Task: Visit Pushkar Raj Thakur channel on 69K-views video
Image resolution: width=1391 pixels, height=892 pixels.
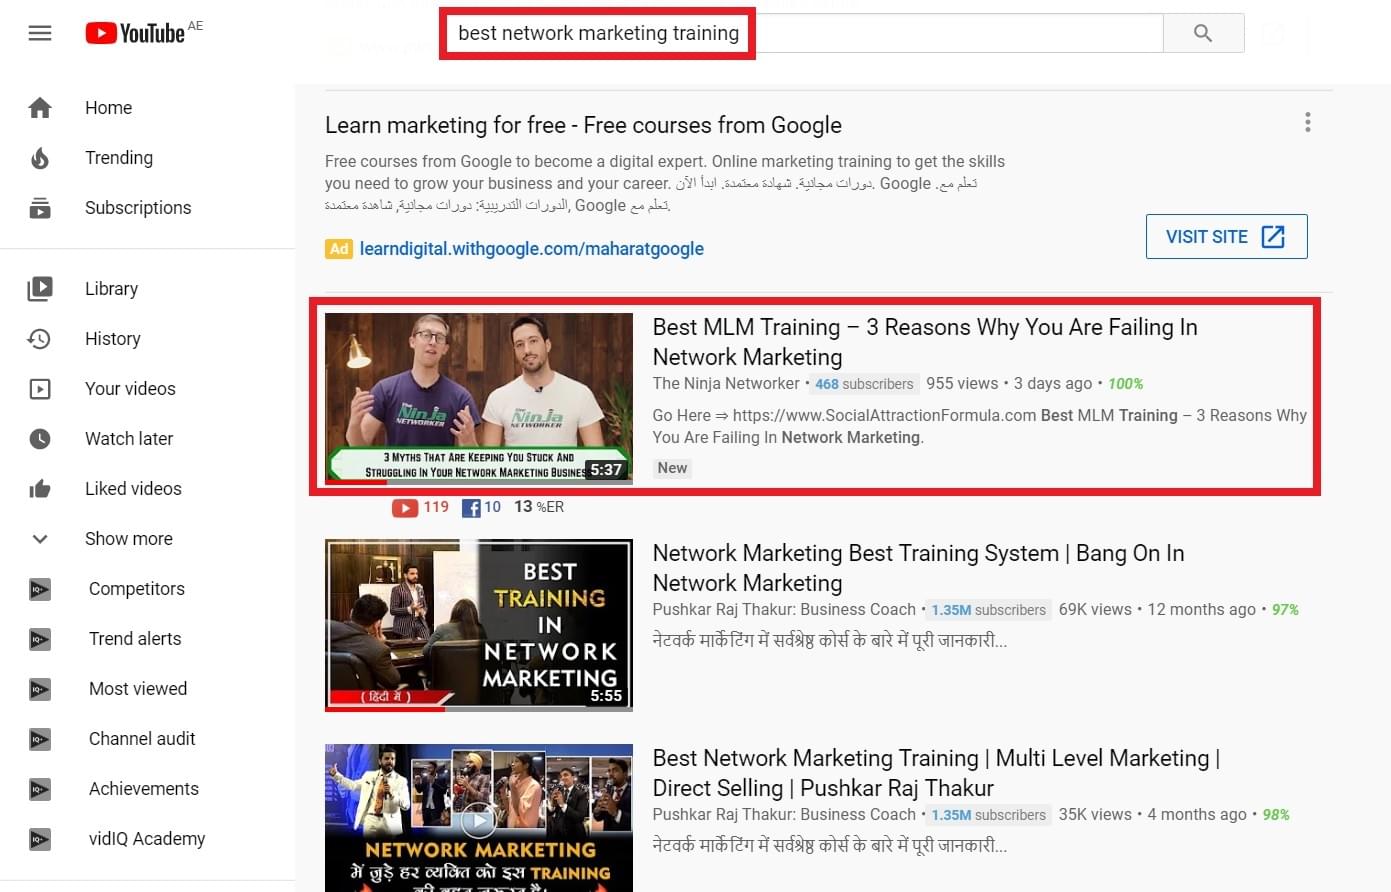Action: tap(784, 610)
